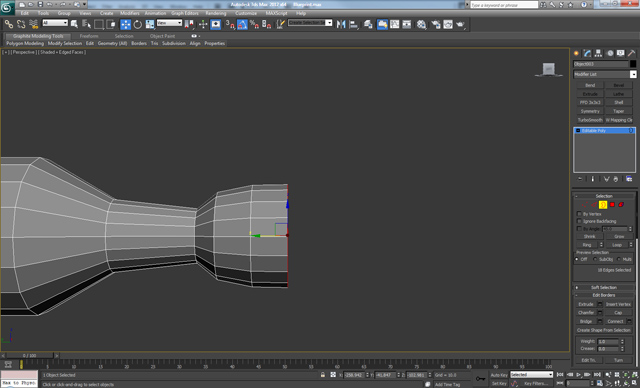Screen dimensions: 640x388
Task: Click the Weight value field
Action: coord(608,341)
